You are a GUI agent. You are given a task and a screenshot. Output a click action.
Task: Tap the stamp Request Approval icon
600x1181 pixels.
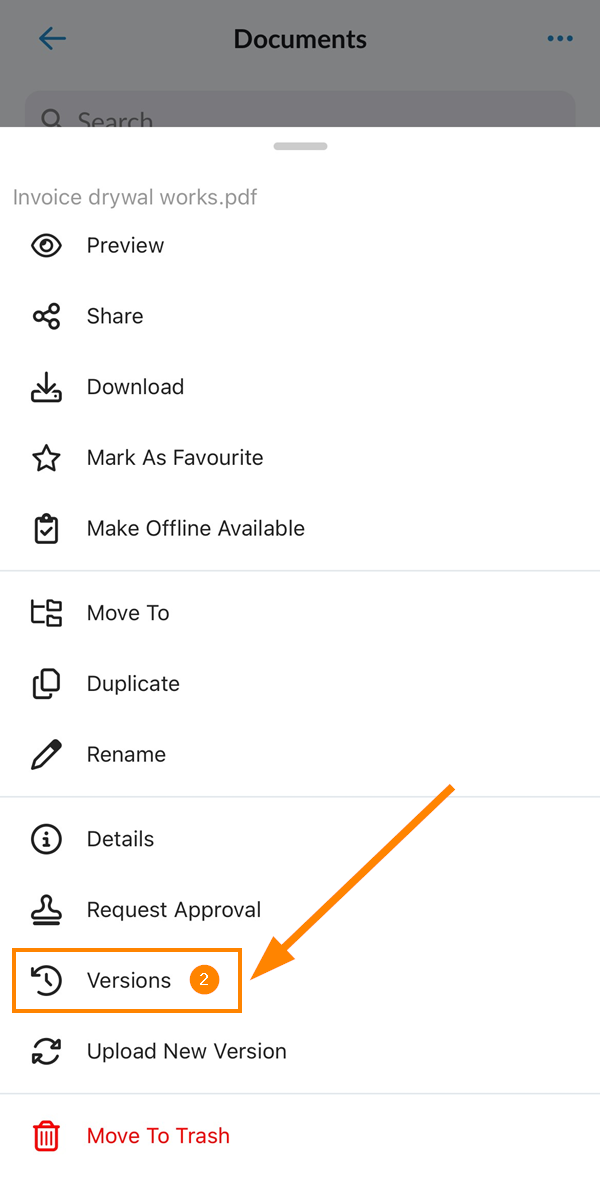coord(47,910)
